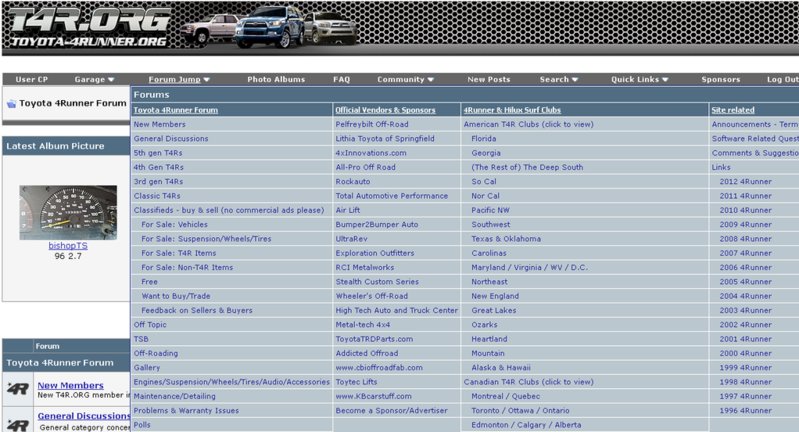
Task: Open 4Runner & Hilux Surf Clubs header
Action: (x=512, y=110)
